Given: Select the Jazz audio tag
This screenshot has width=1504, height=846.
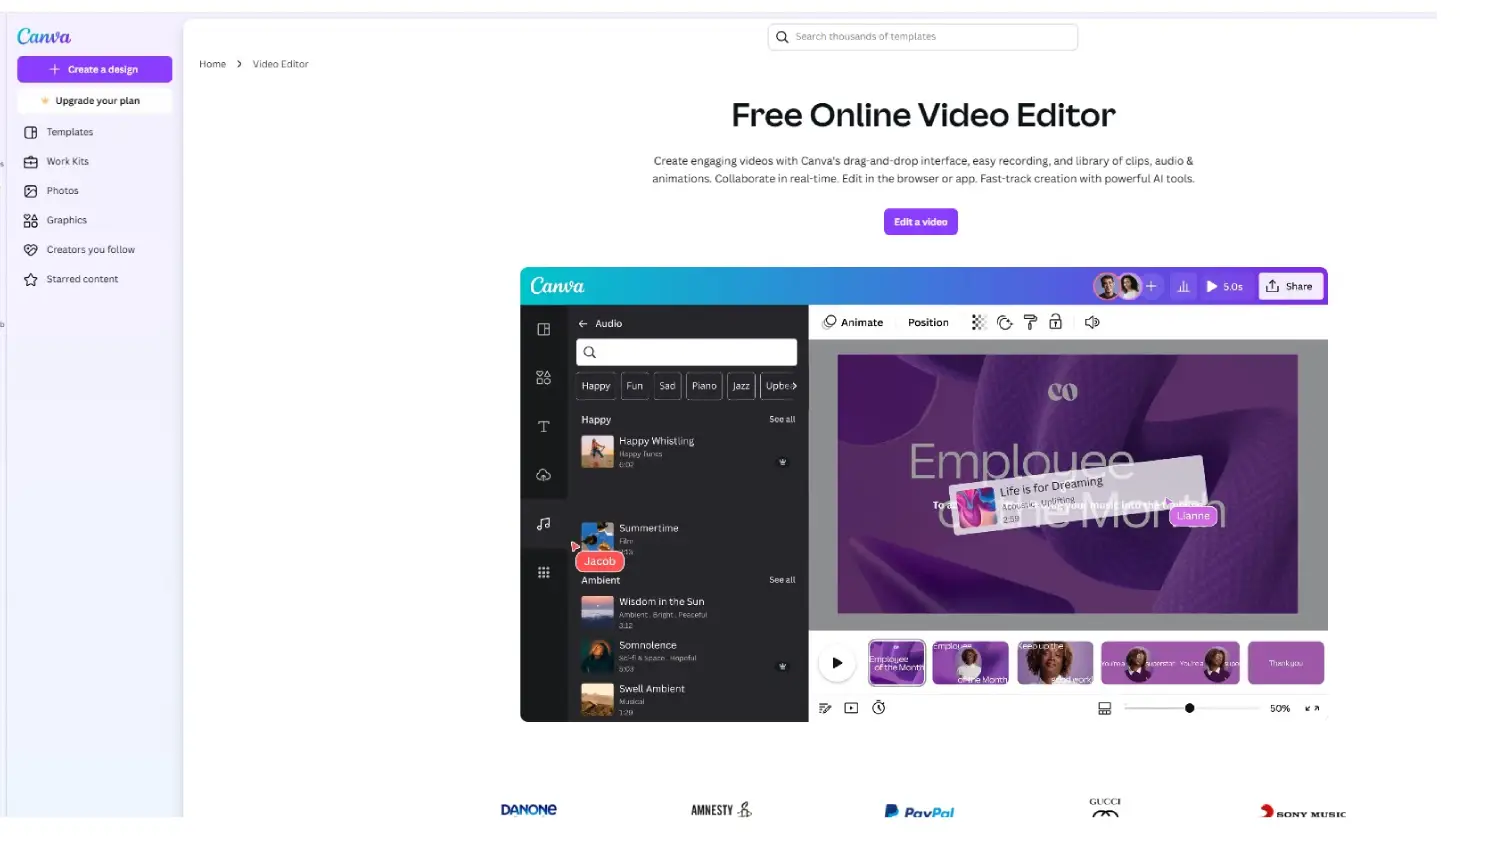Looking at the screenshot, I should point(741,386).
